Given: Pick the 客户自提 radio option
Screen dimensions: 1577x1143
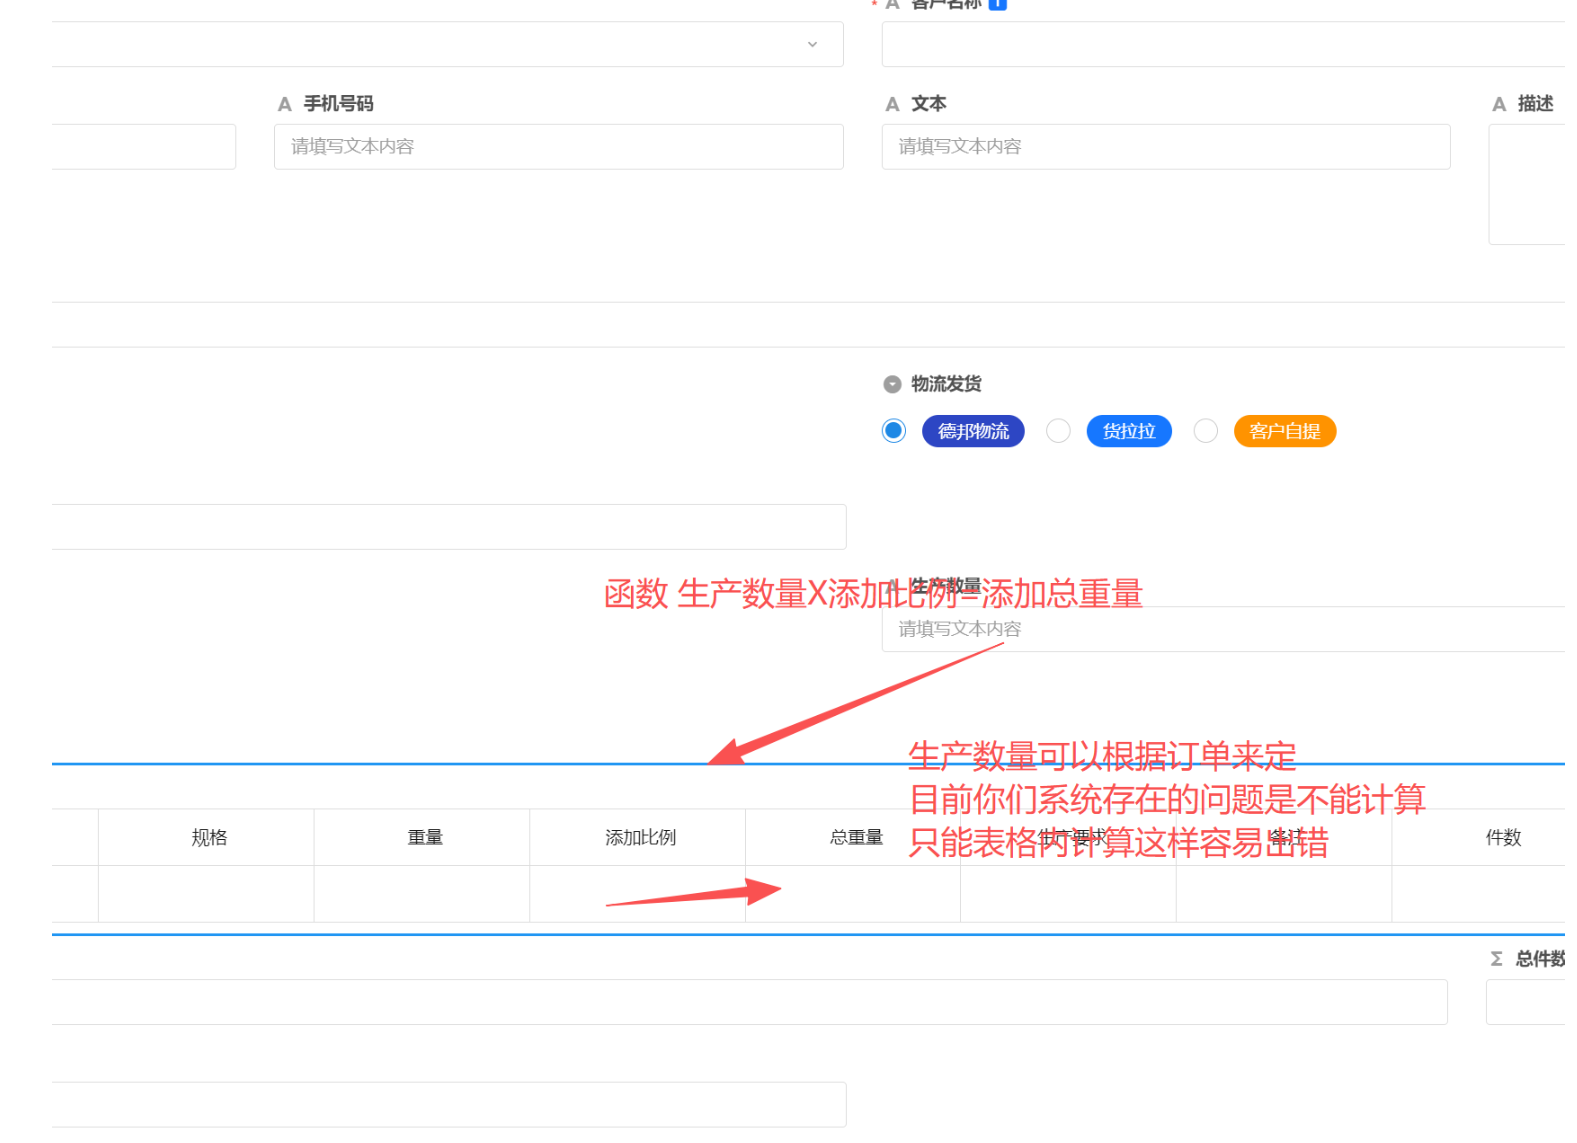Looking at the screenshot, I should click(1206, 431).
